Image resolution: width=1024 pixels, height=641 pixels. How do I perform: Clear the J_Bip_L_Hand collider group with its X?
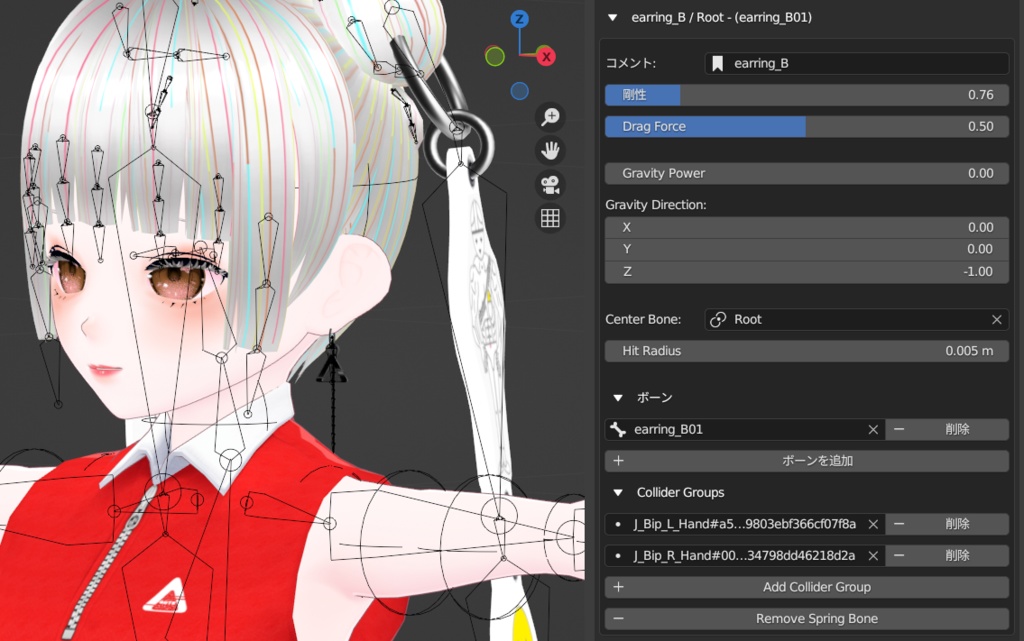[873, 523]
